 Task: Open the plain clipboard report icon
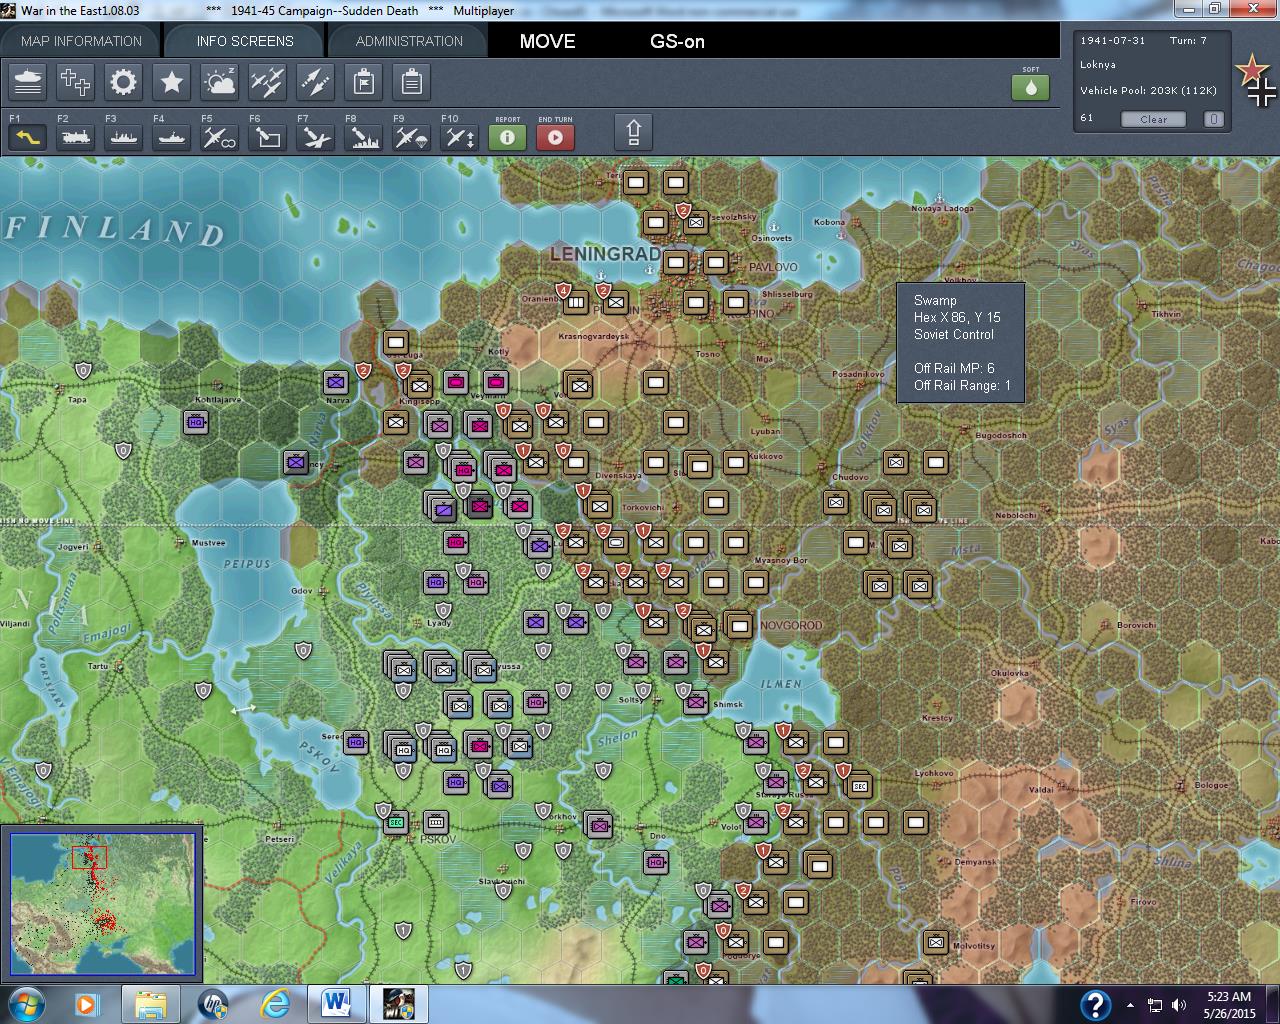(411, 82)
